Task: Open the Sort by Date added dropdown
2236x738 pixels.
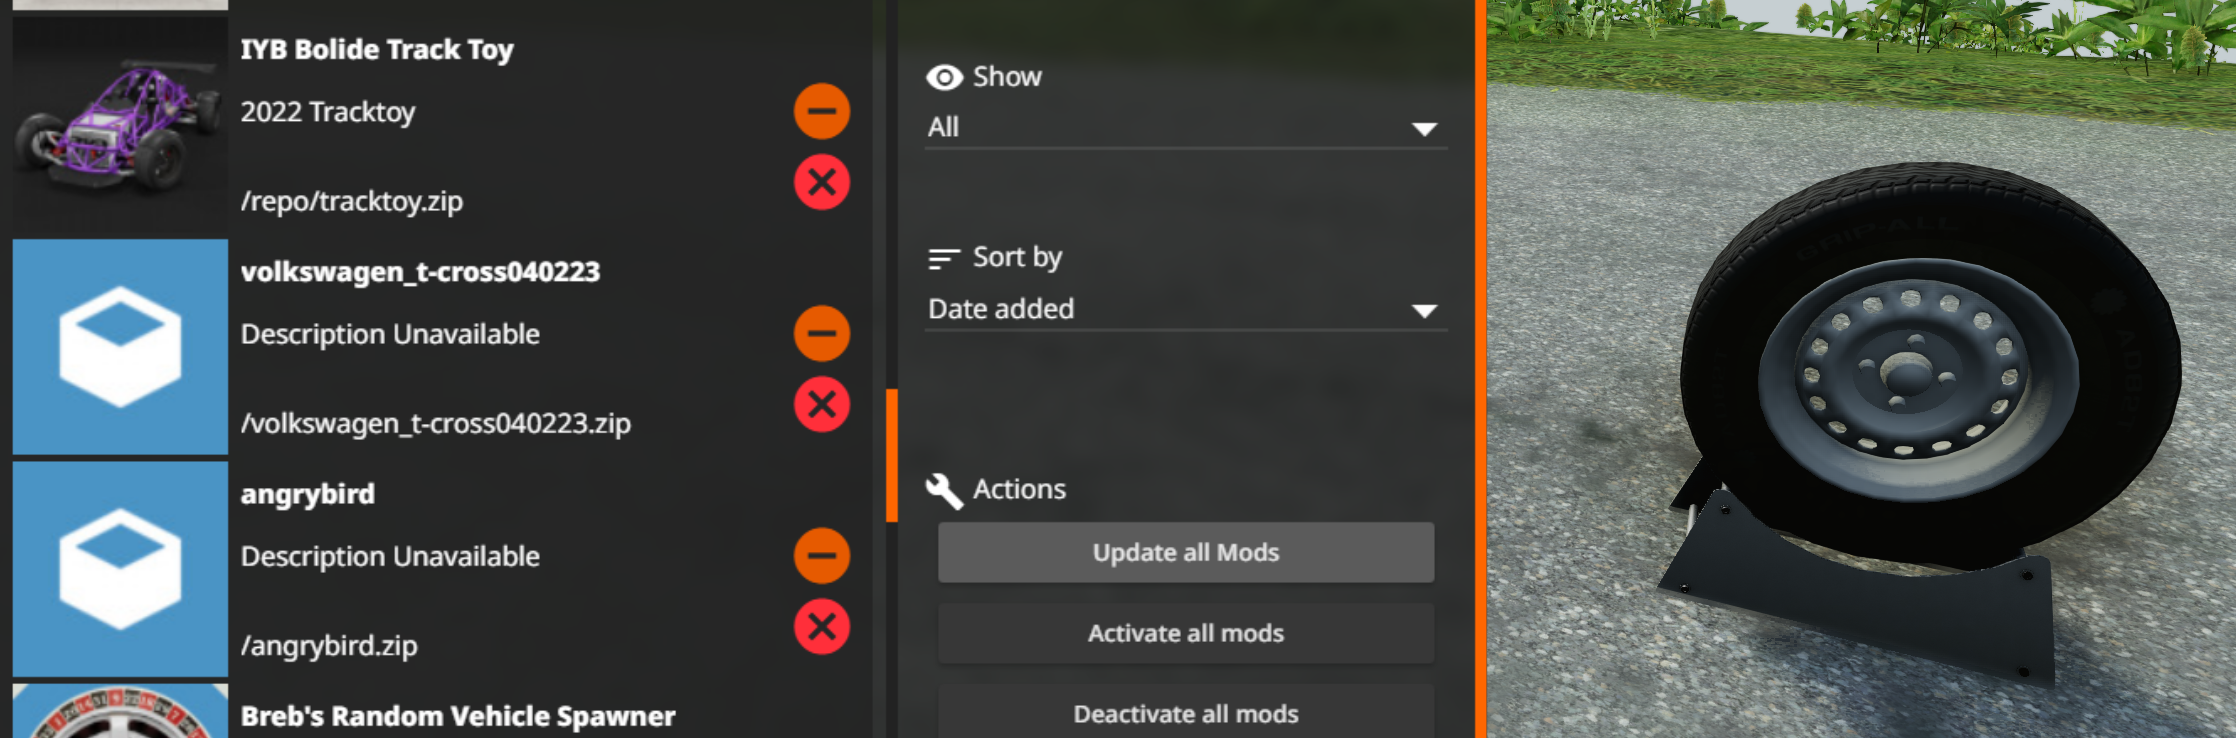Action: point(1186,310)
